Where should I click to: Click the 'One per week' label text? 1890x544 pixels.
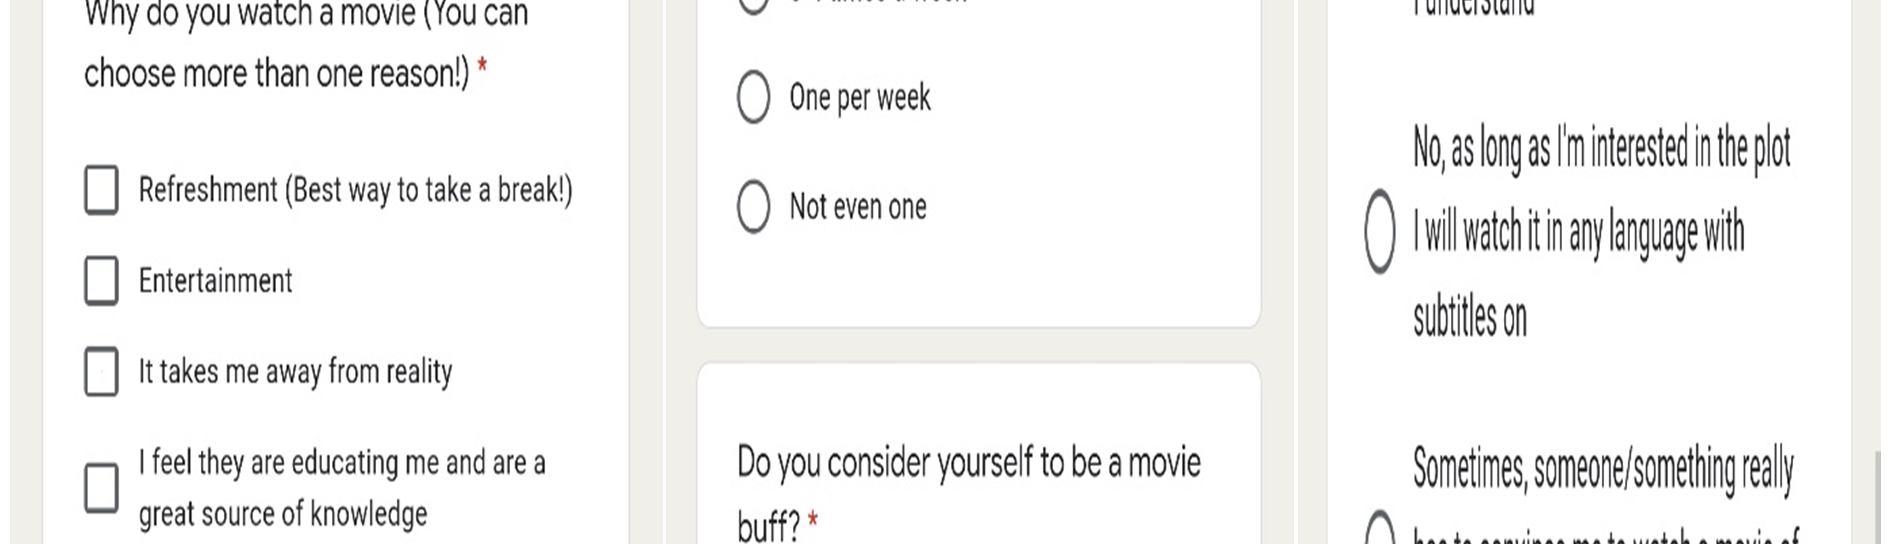(x=860, y=97)
